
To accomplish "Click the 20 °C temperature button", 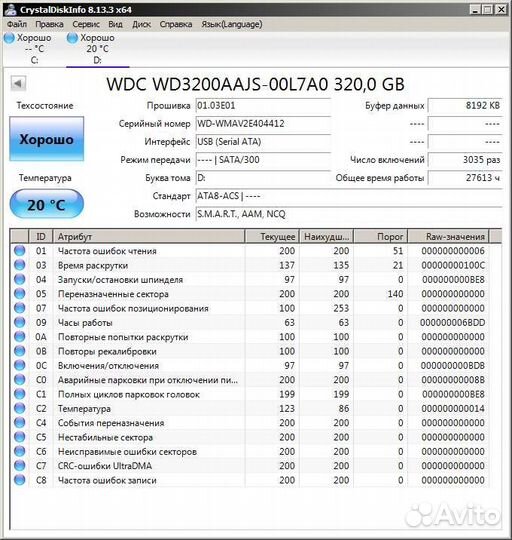I will pyautogui.click(x=46, y=204).
